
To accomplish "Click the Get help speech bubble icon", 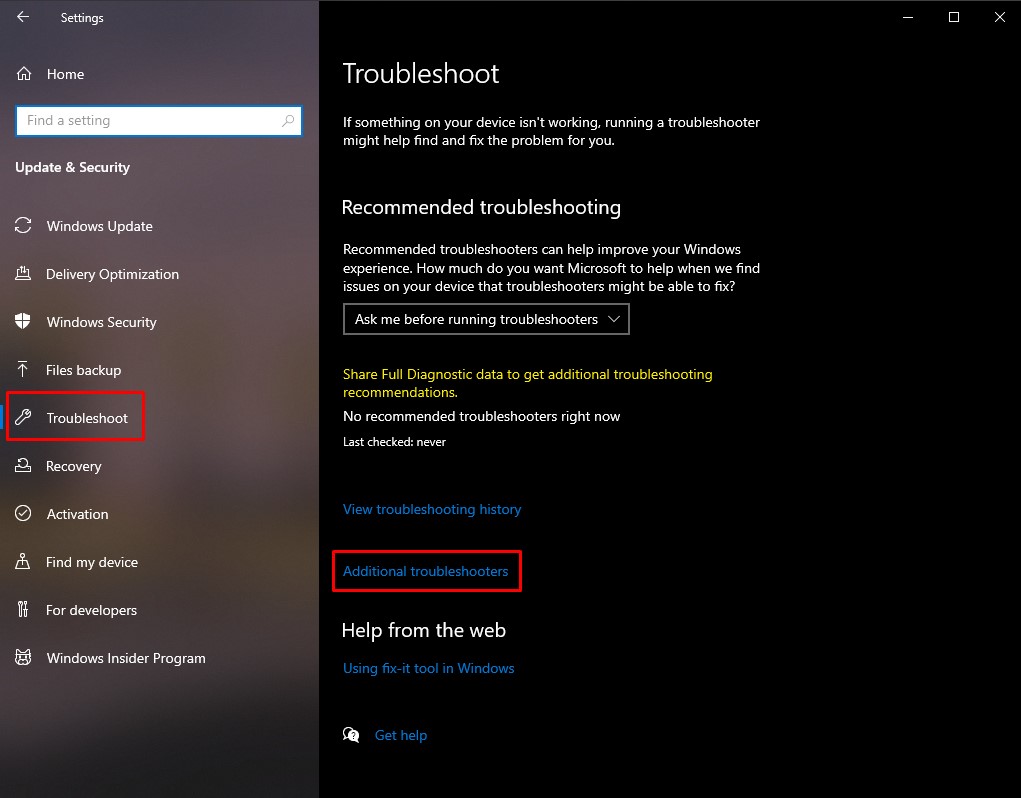I will coord(352,735).
